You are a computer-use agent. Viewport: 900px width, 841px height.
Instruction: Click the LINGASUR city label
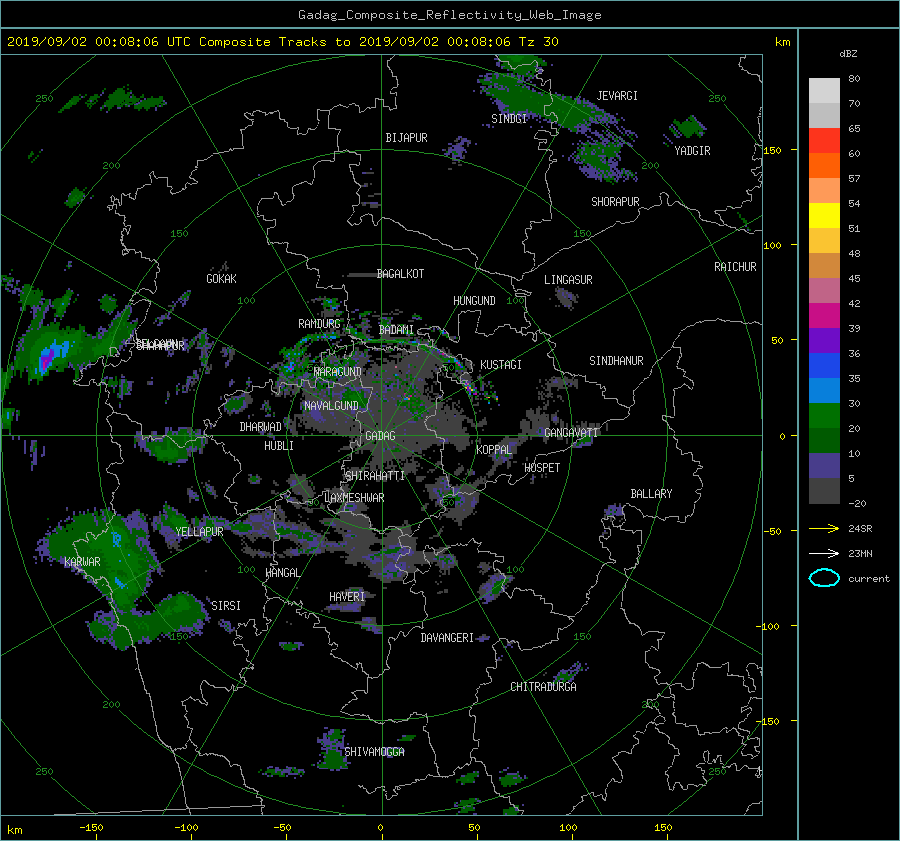click(x=568, y=280)
